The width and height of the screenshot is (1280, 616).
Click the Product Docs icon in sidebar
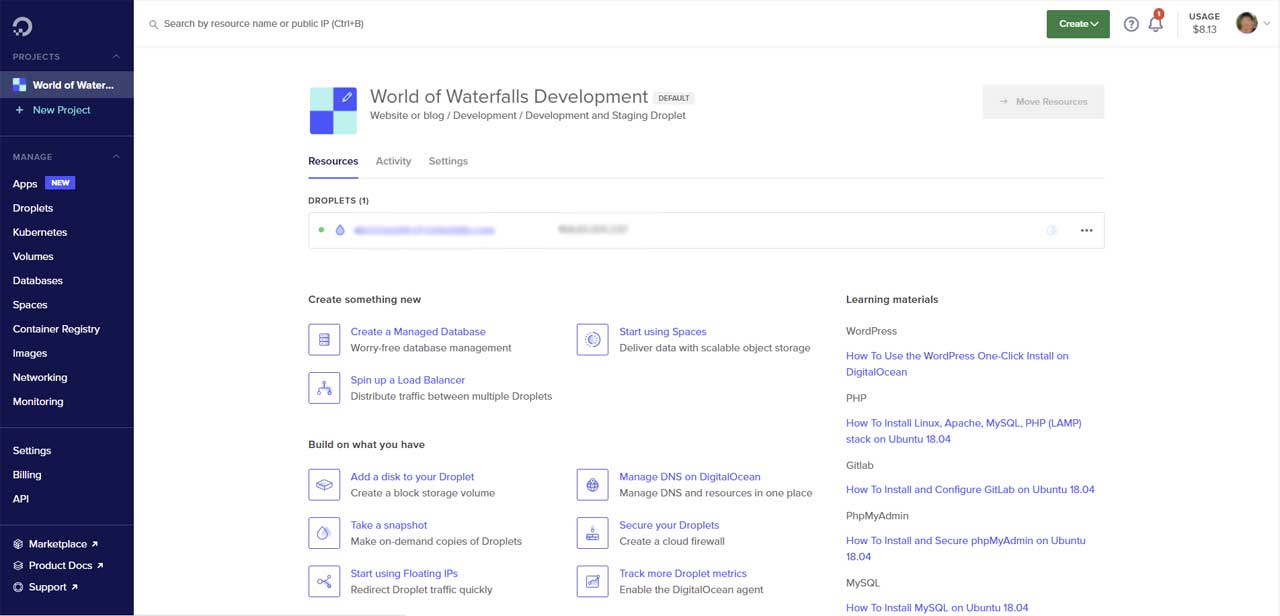click(18, 566)
